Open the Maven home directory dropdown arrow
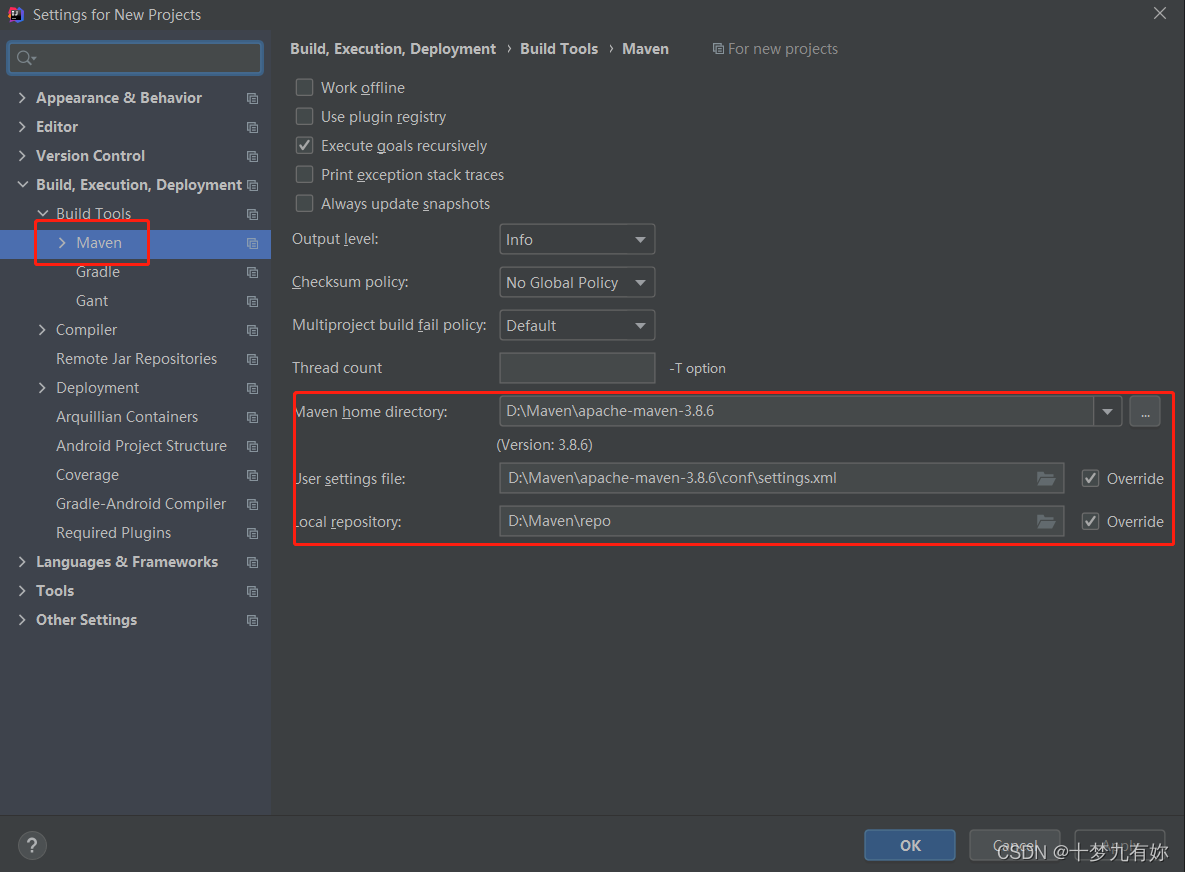The image size is (1185, 872). 1107,412
